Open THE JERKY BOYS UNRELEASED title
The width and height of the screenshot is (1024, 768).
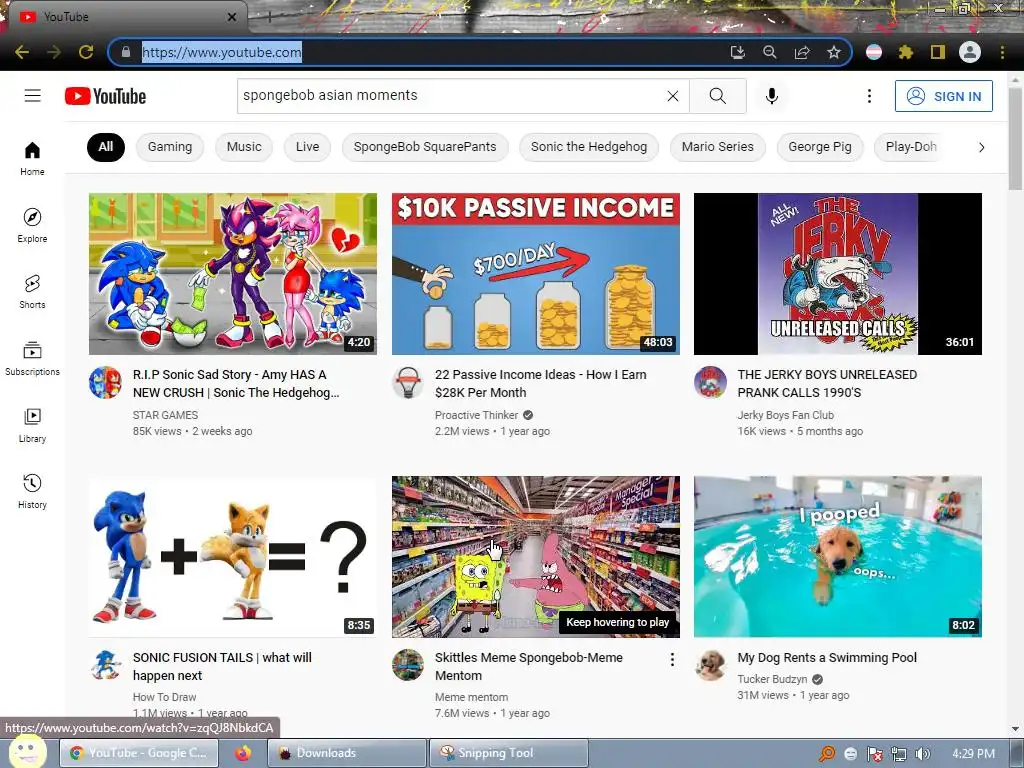827,383
